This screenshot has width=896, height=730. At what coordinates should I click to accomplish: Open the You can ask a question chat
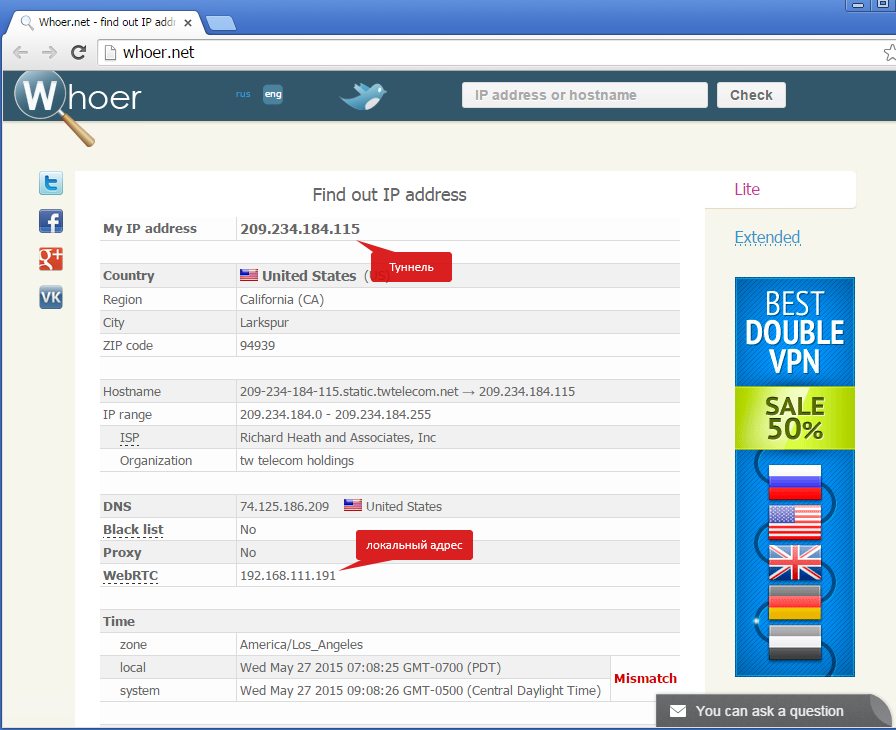pyautogui.click(x=770, y=711)
